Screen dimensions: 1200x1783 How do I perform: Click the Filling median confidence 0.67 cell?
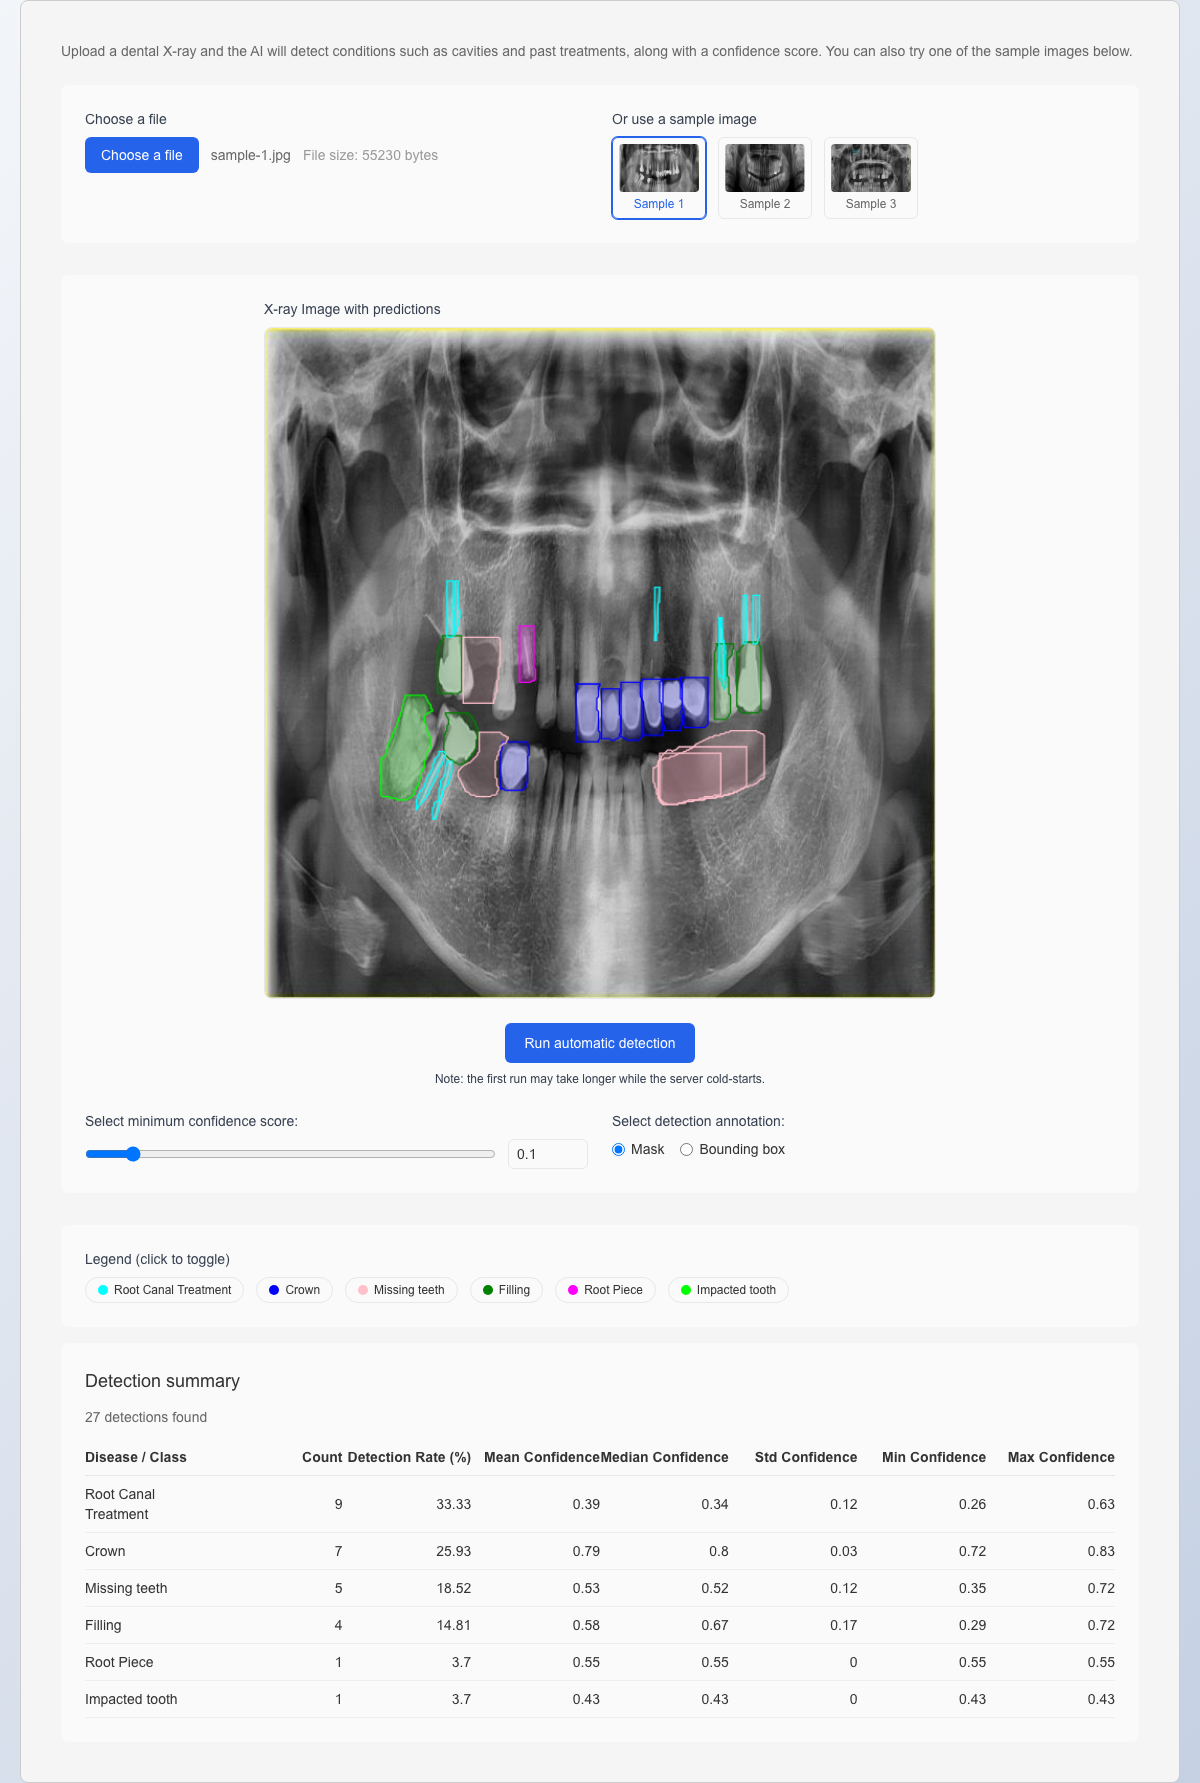pyautogui.click(x=715, y=1625)
